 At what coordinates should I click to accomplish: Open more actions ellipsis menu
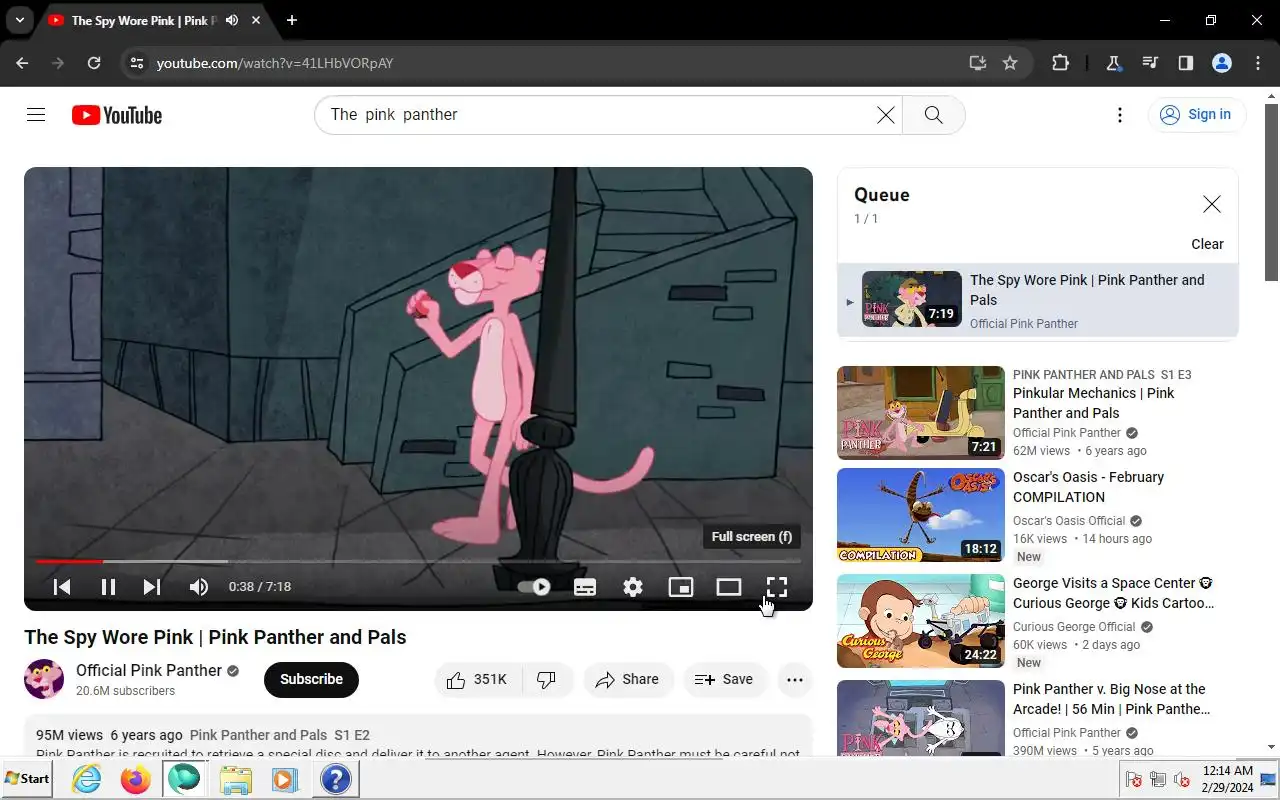tap(795, 680)
